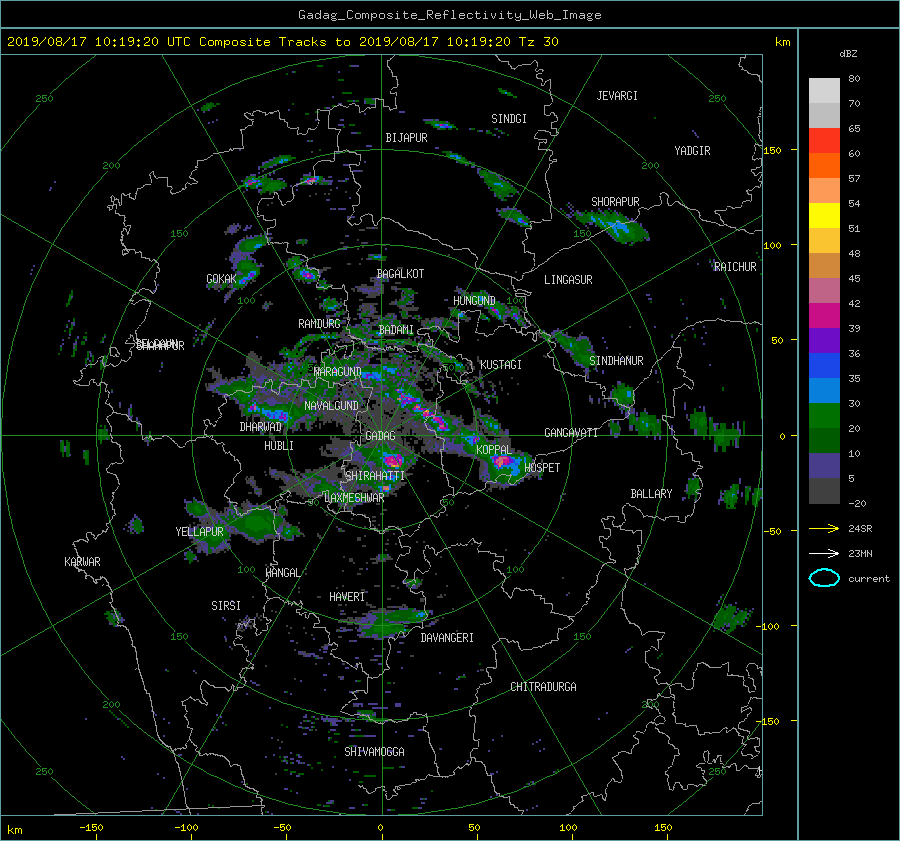Select the red 65 dBZ color swatch
This screenshot has height=841, width=900.
click(824, 140)
